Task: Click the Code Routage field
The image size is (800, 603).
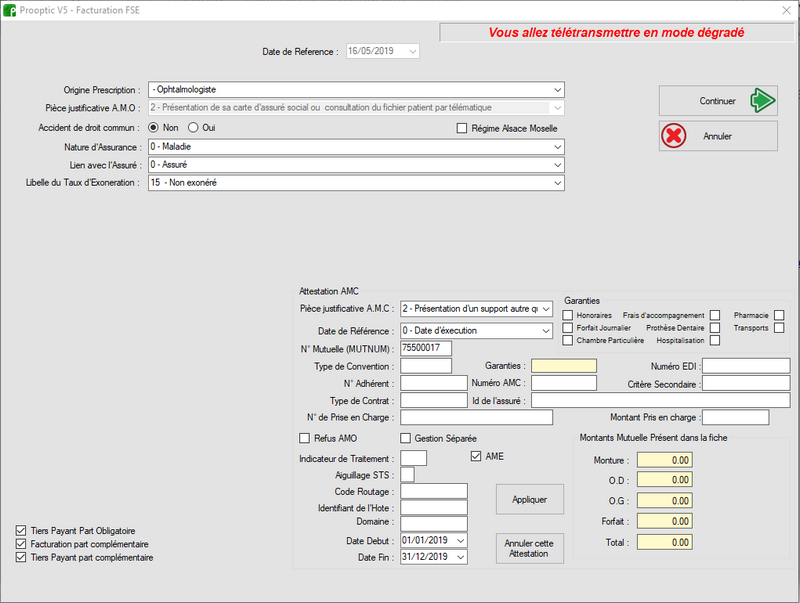Action: tap(434, 491)
